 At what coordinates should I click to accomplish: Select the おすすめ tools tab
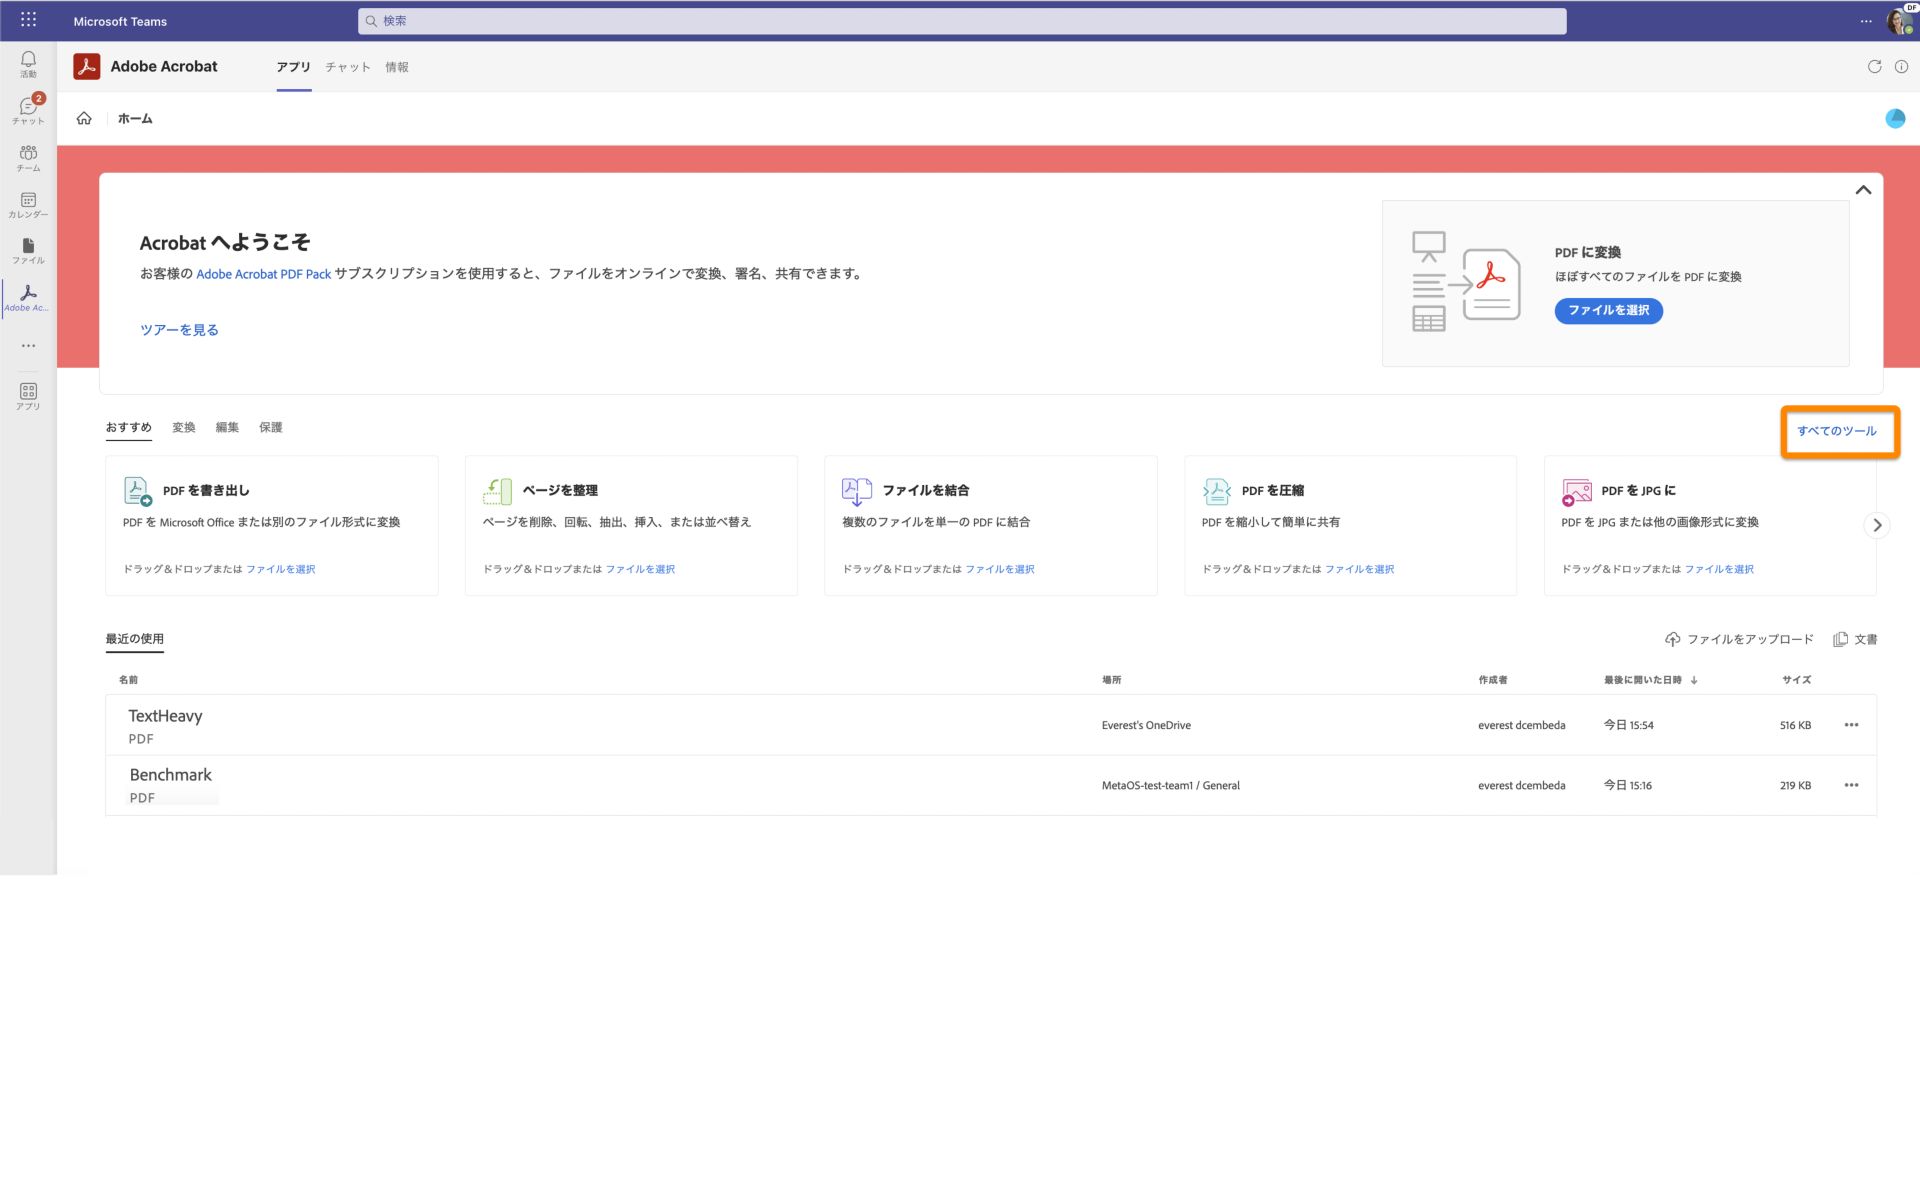[129, 427]
